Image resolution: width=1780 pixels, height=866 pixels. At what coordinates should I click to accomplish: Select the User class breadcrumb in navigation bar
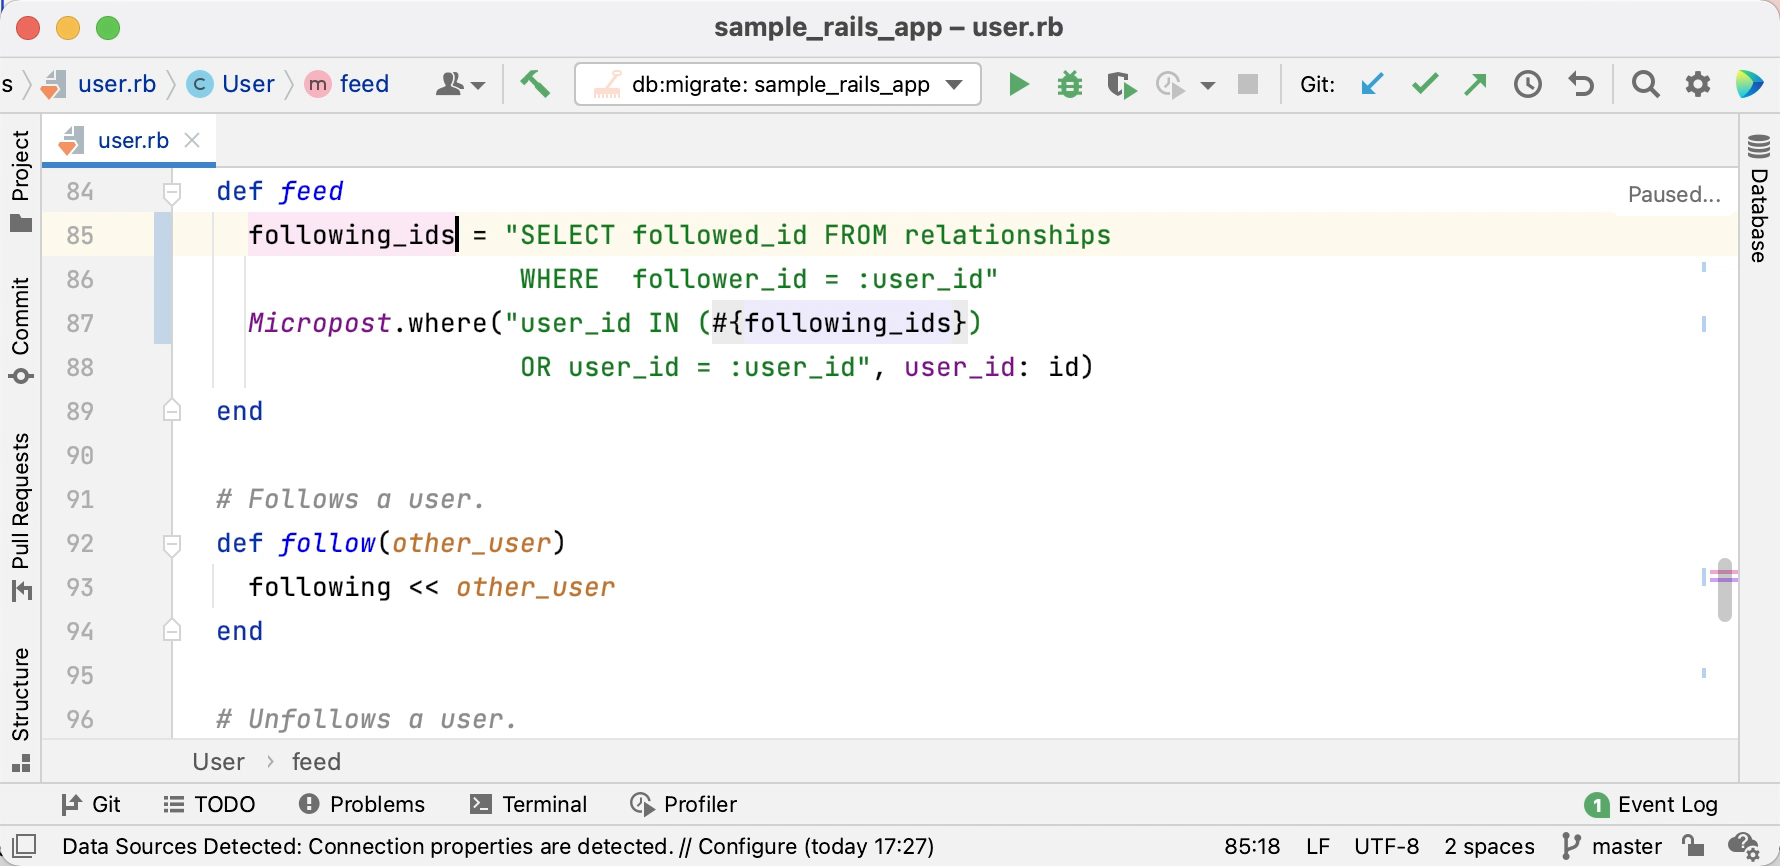[x=232, y=84]
